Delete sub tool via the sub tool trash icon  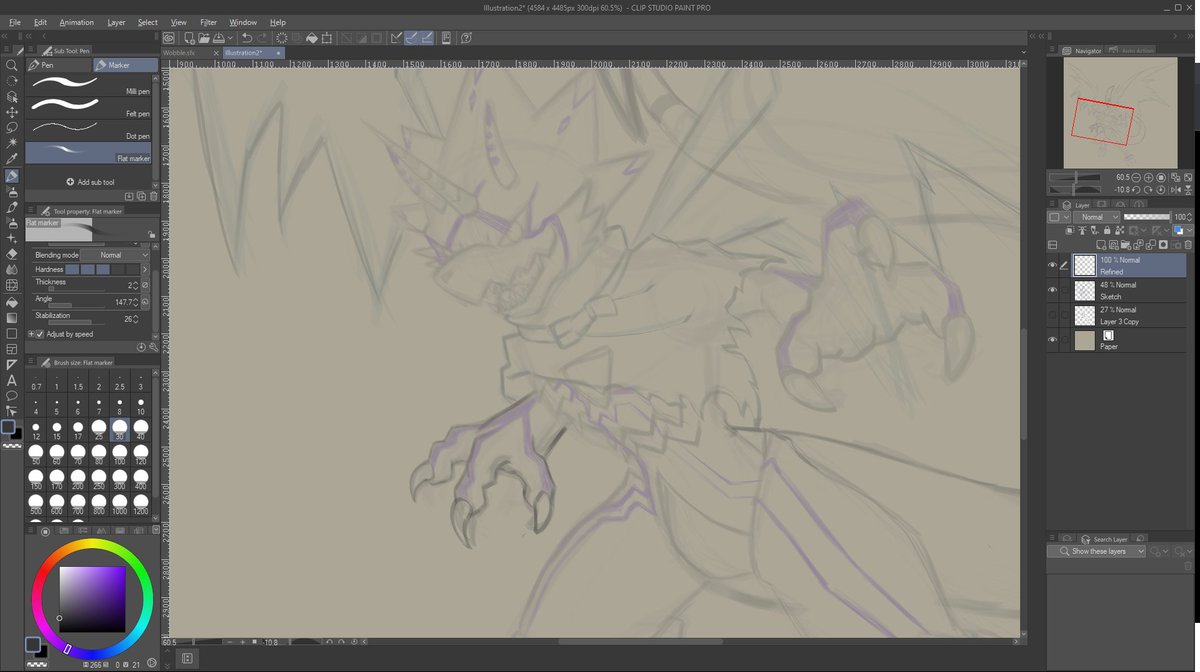click(153, 196)
